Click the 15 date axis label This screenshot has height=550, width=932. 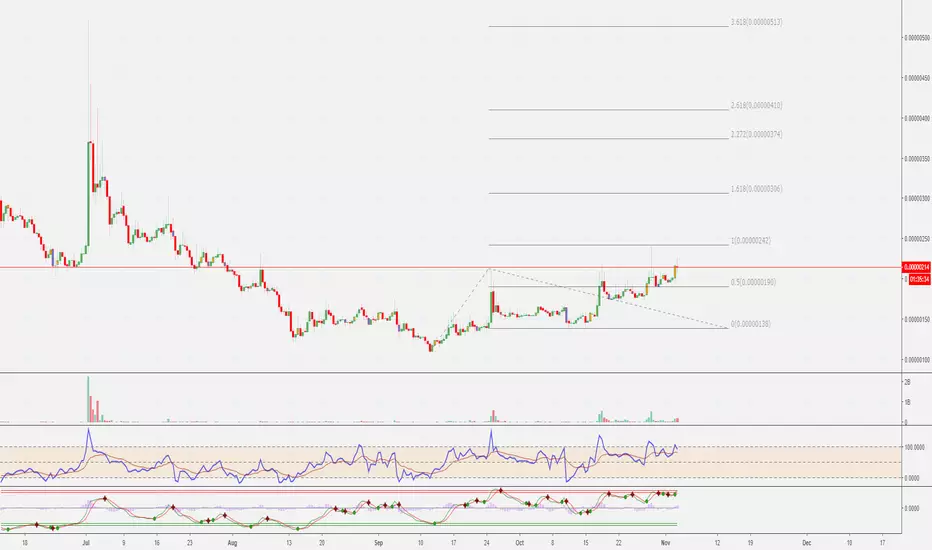click(585, 543)
